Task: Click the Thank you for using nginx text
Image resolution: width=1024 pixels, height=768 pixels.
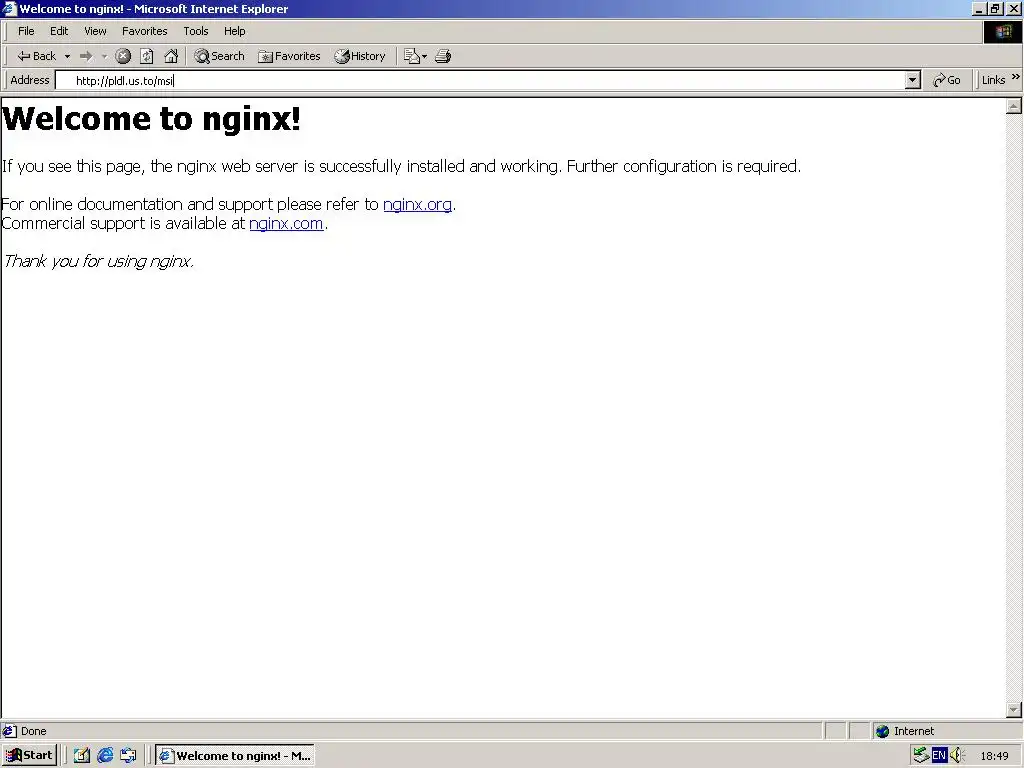Action: [98, 261]
